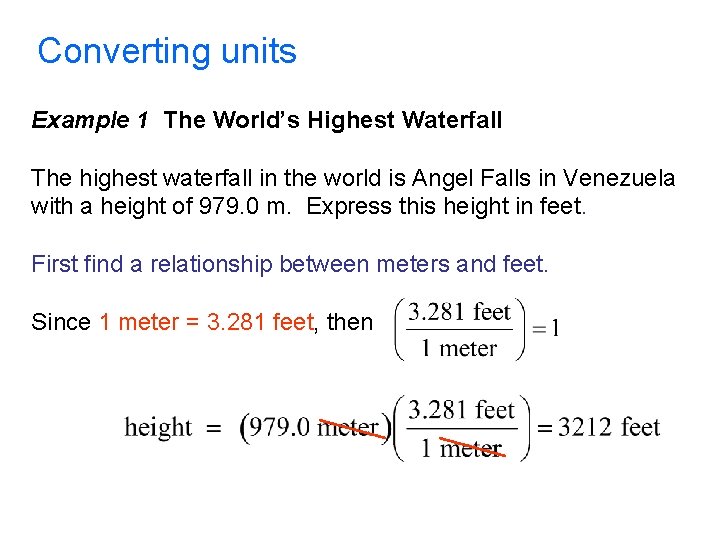Click the italic "Example 1" label
This screenshot has width=720, height=540.
click(x=89, y=121)
